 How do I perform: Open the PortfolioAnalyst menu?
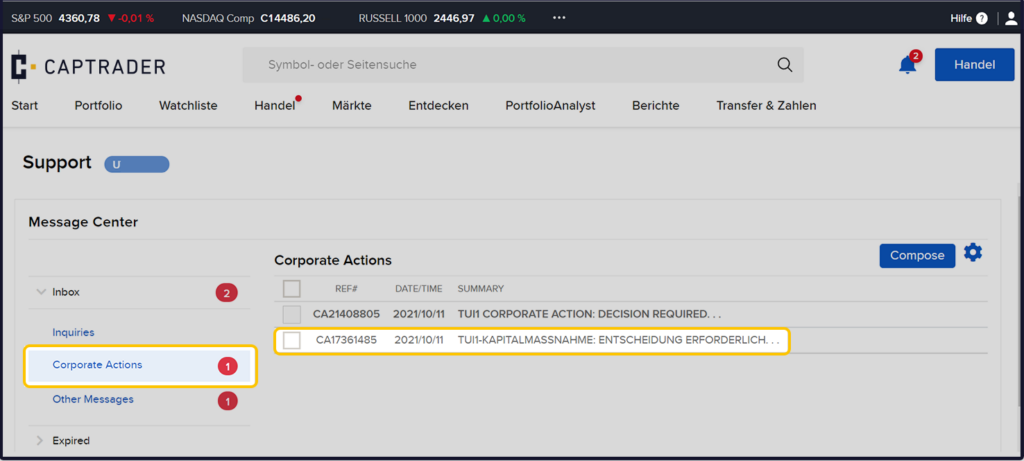(550, 105)
